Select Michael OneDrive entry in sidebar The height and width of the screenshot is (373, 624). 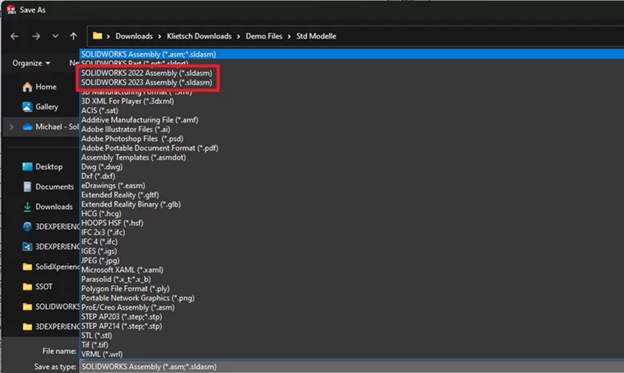point(51,127)
